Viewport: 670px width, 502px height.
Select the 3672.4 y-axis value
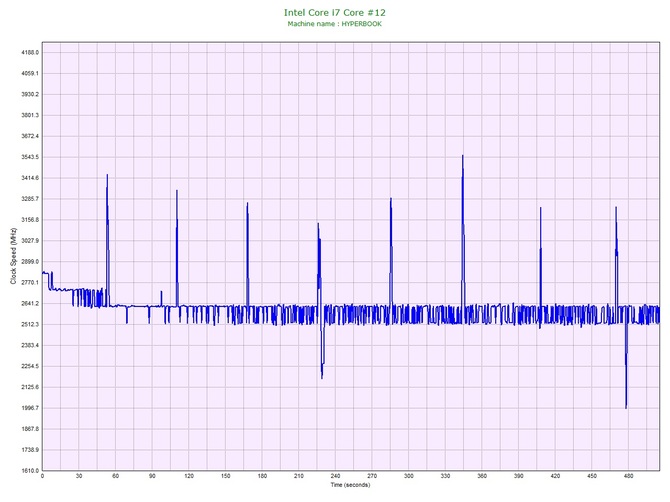pyautogui.click(x=30, y=136)
